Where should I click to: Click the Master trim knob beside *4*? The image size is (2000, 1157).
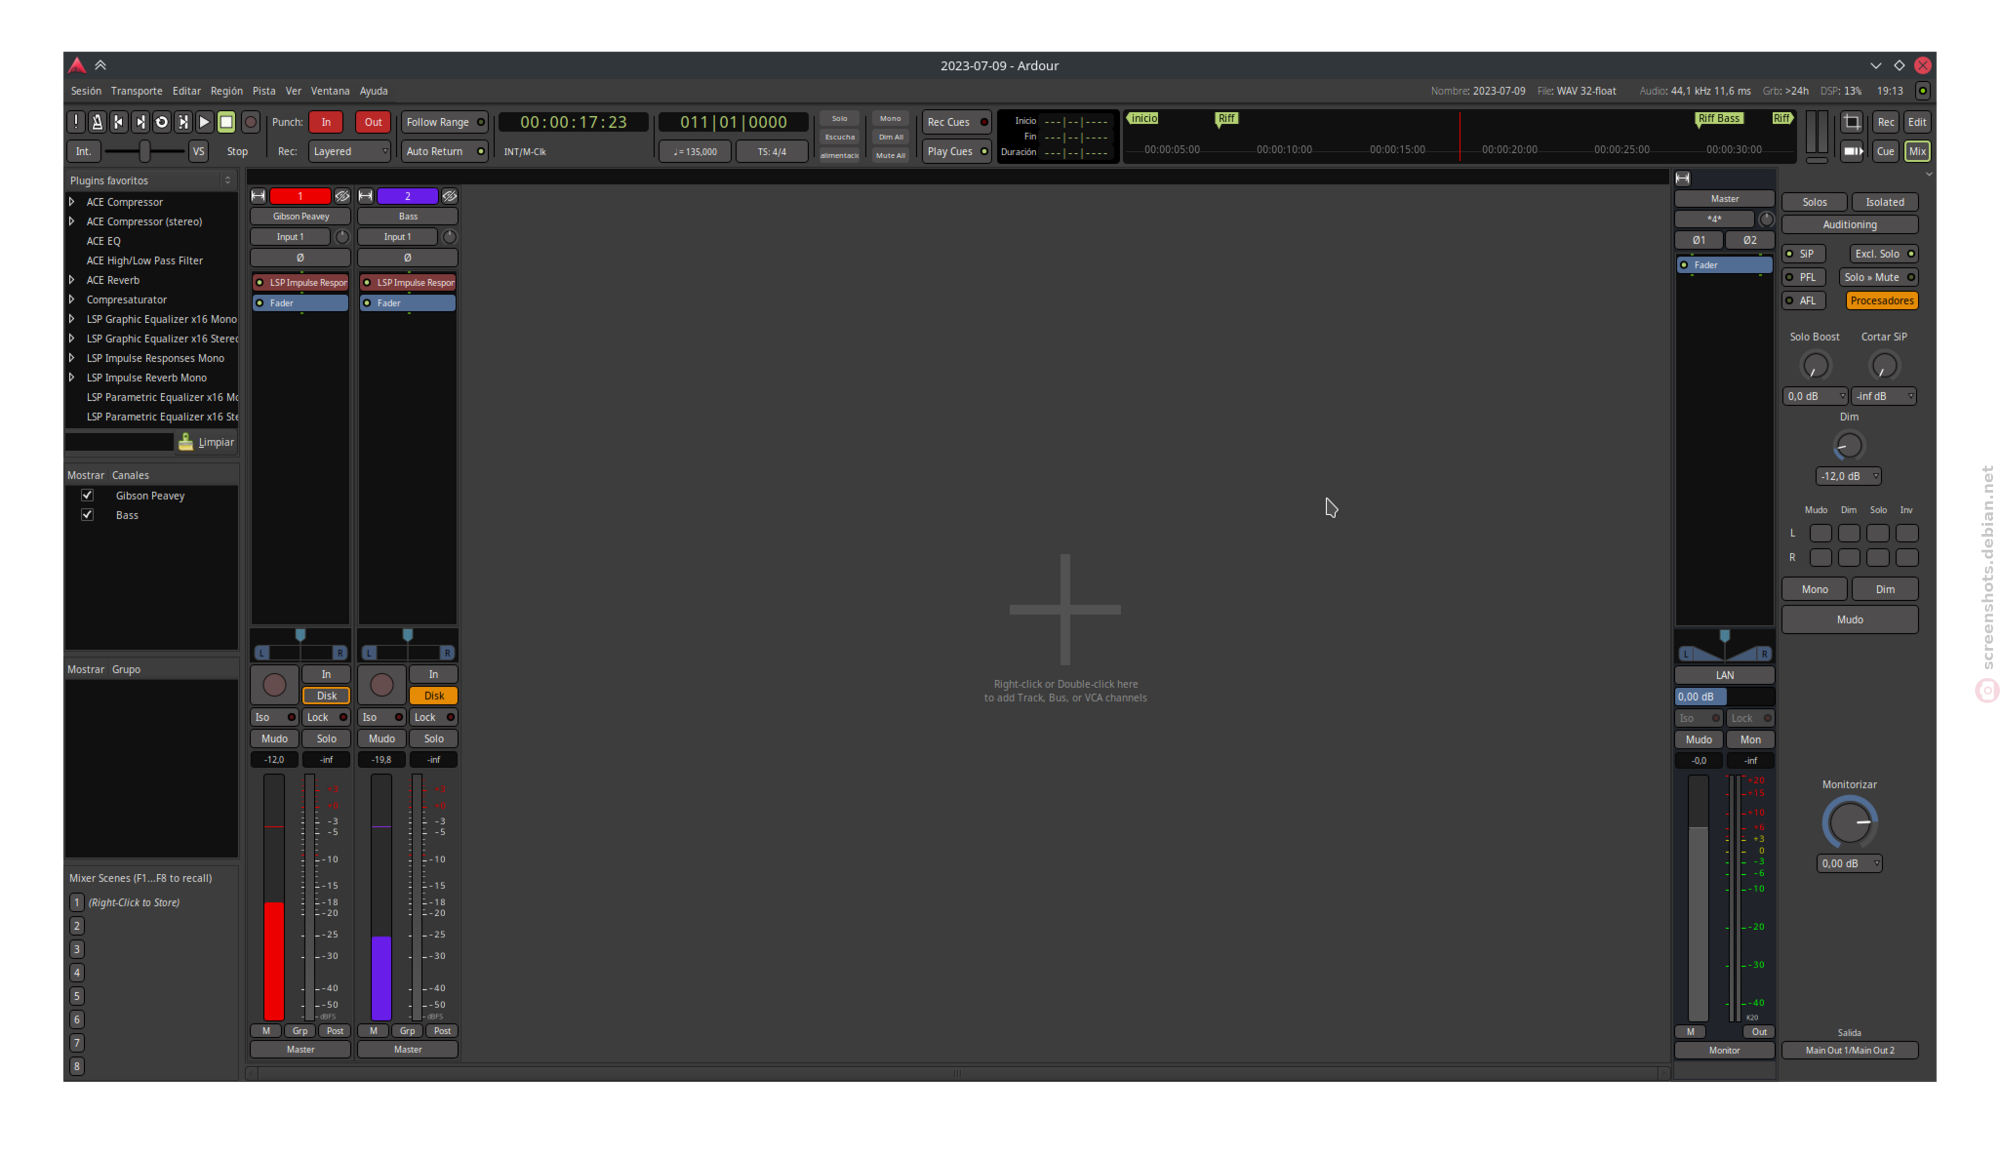pos(1766,219)
